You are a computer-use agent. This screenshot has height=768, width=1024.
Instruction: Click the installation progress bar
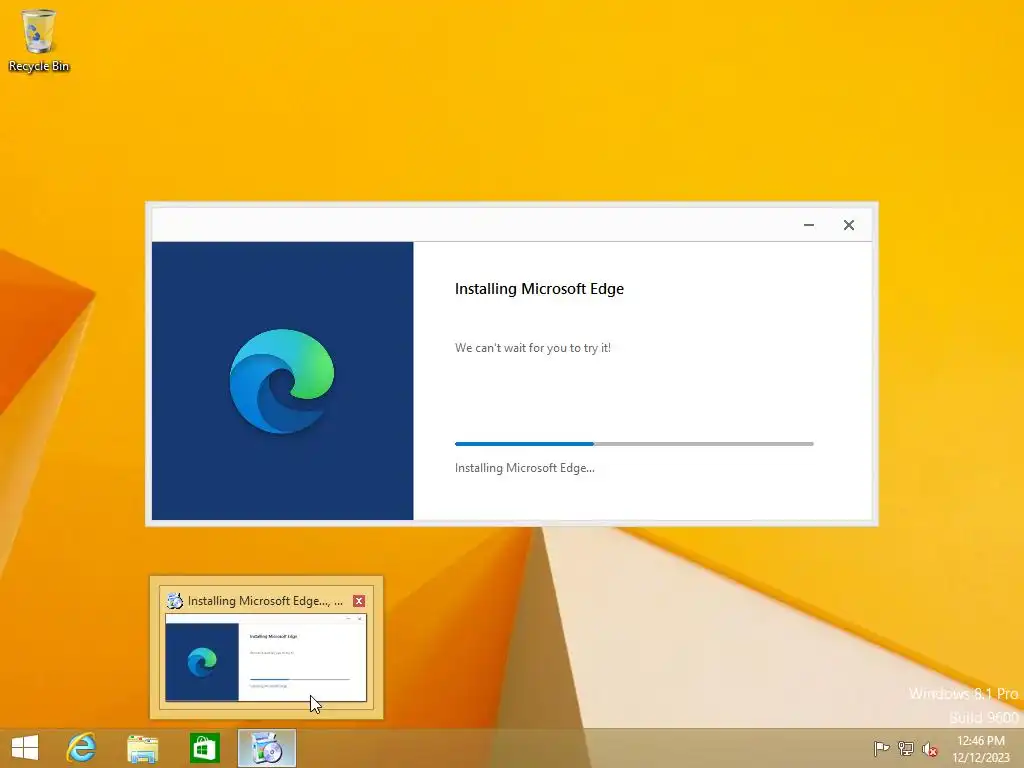coord(634,444)
